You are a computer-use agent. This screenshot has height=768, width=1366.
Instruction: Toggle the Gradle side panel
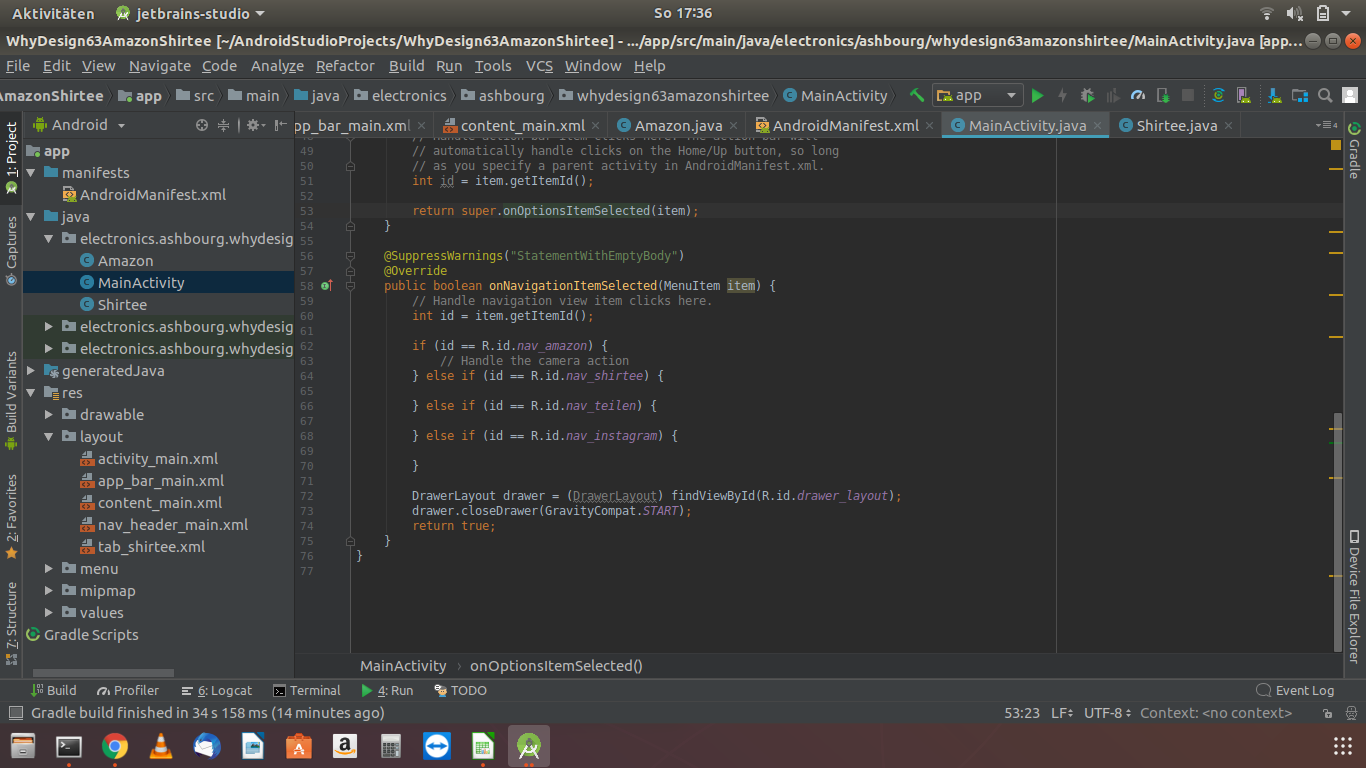pyautogui.click(x=1354, y=150)
